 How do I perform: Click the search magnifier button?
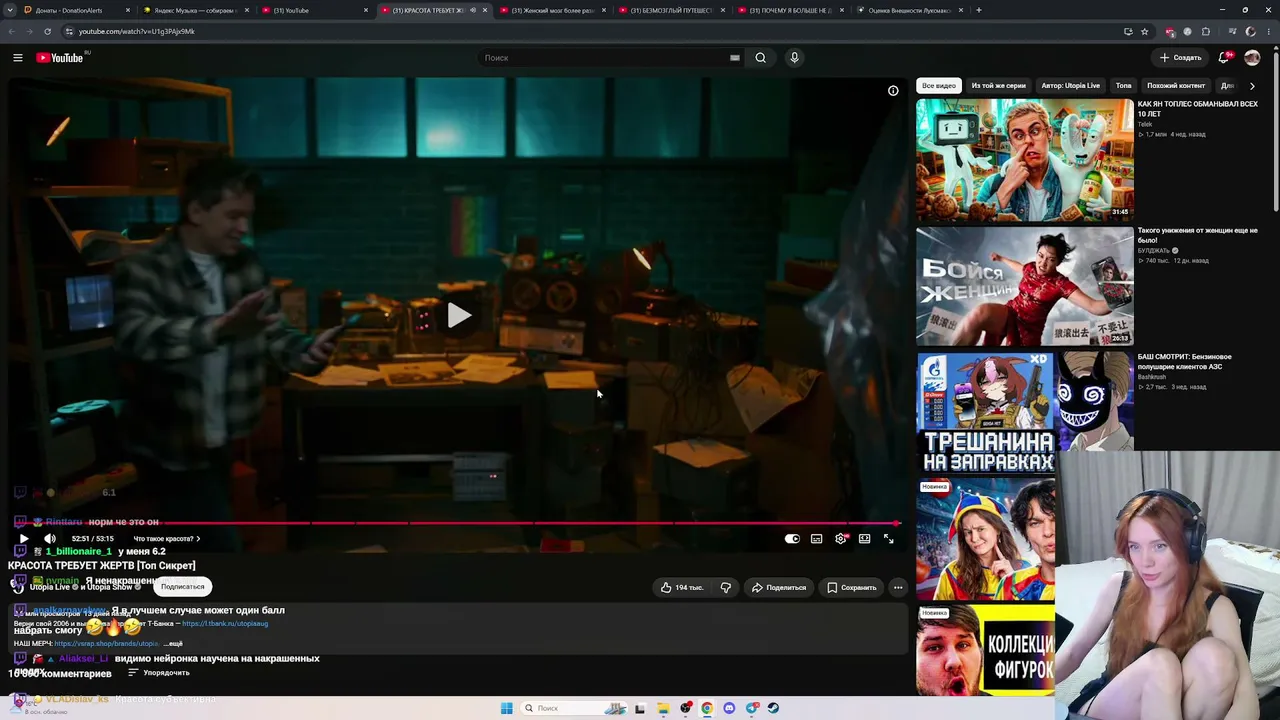761,58
